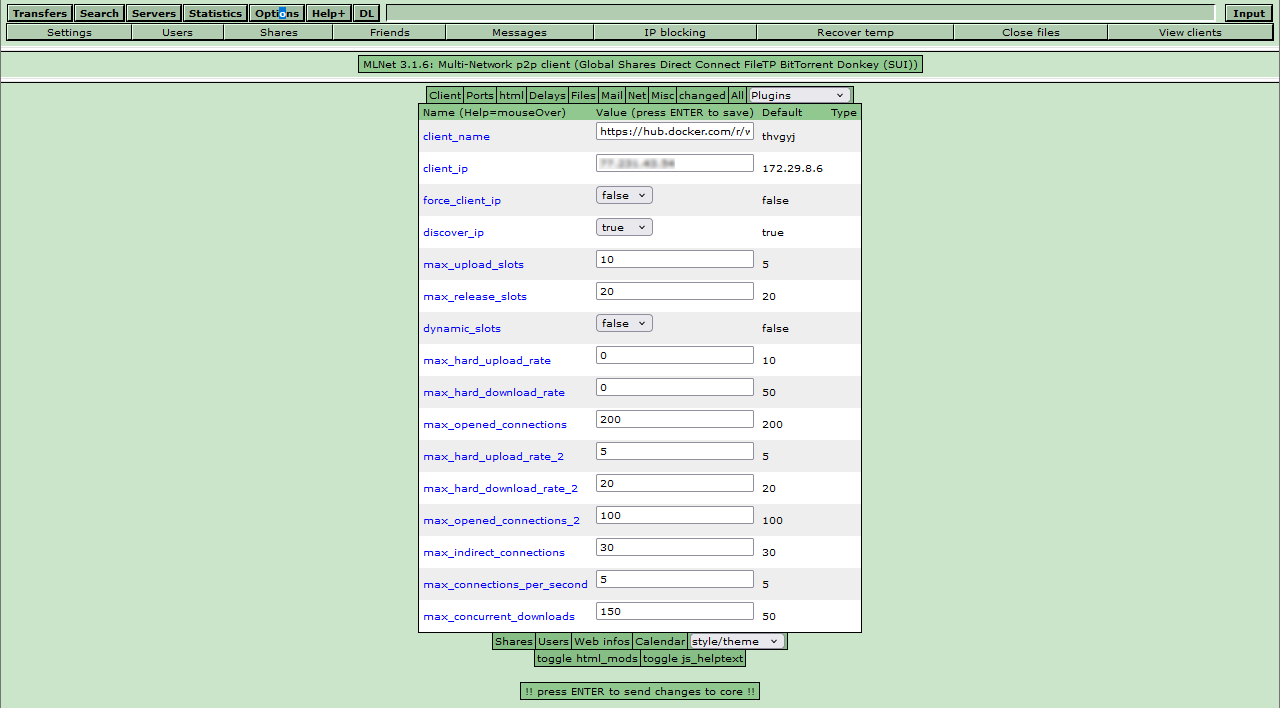Open the force_client_ip dropdown
The image size is (1280, 708).
click(624, 196)
